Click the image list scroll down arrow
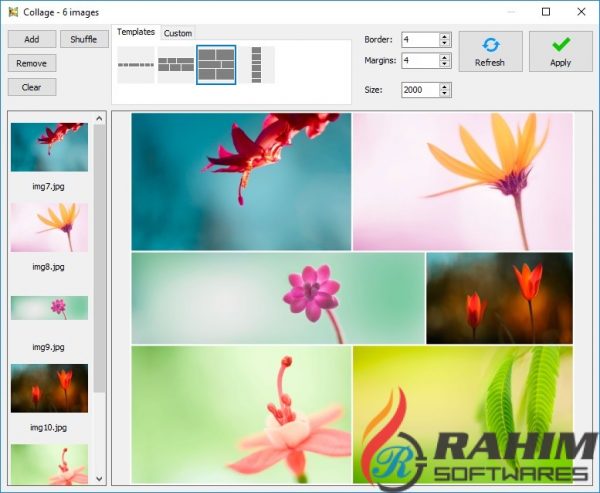 click(x=99, y=478)
